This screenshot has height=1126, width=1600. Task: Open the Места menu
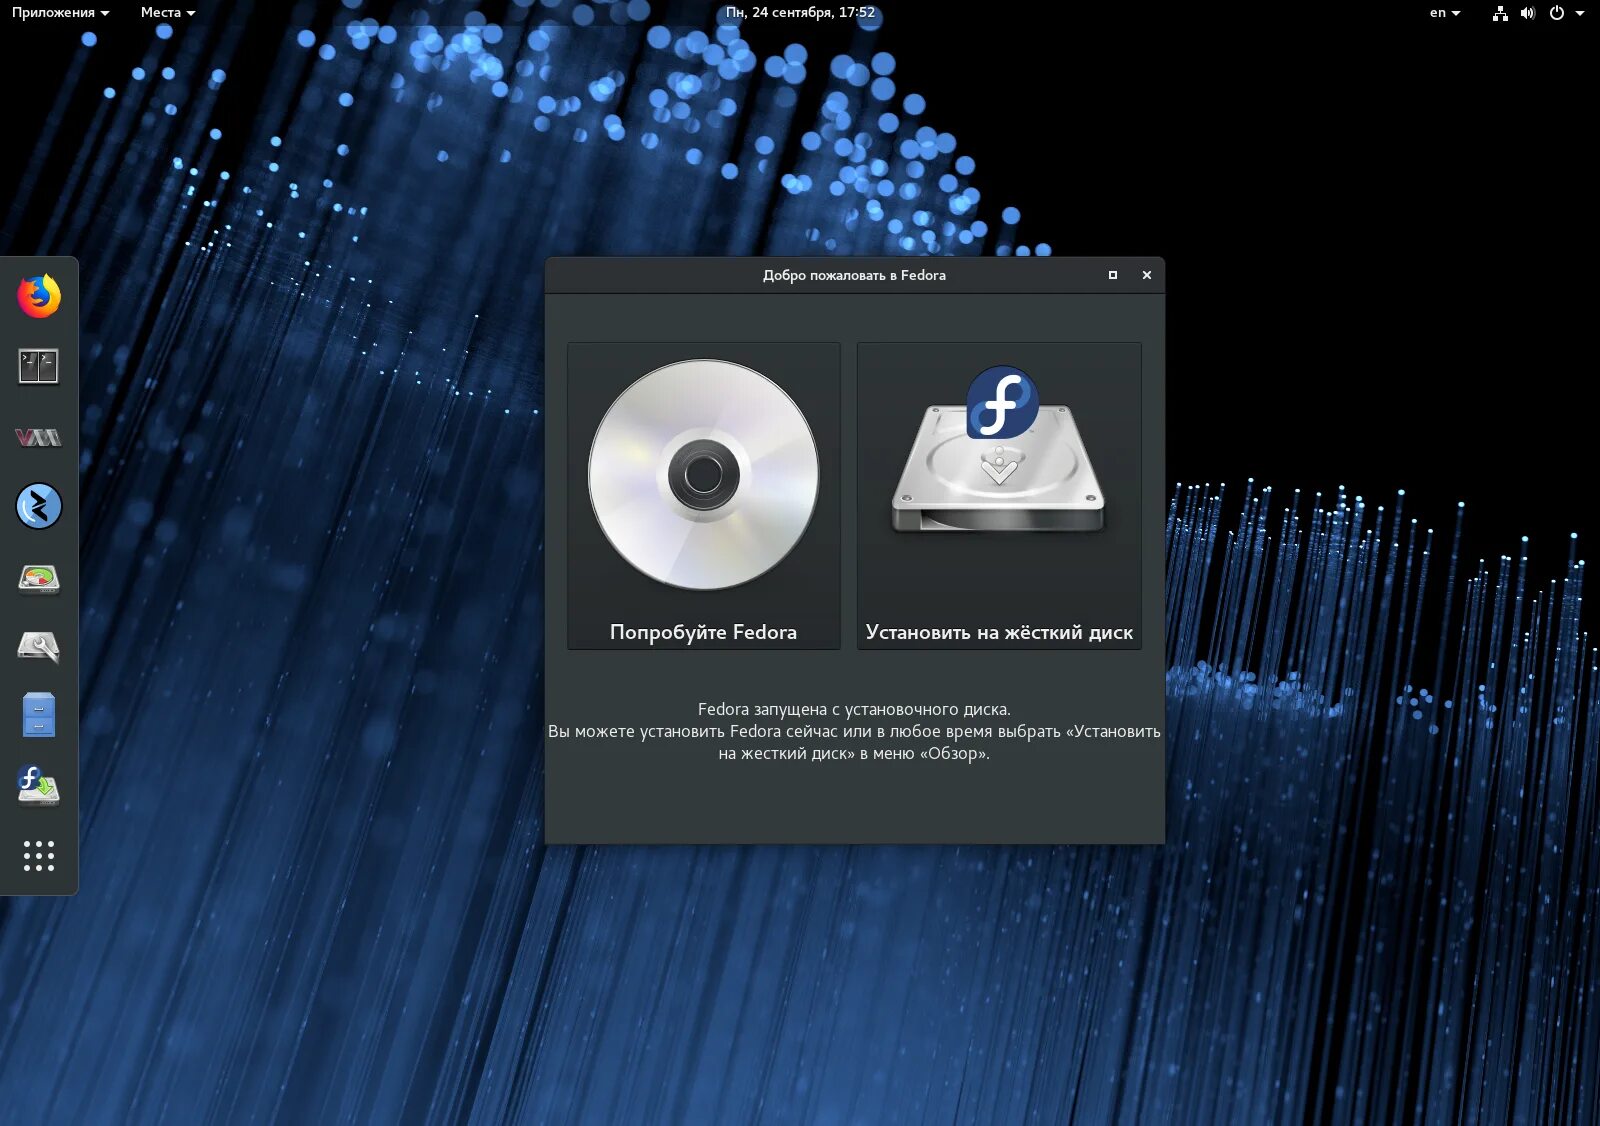168,13
